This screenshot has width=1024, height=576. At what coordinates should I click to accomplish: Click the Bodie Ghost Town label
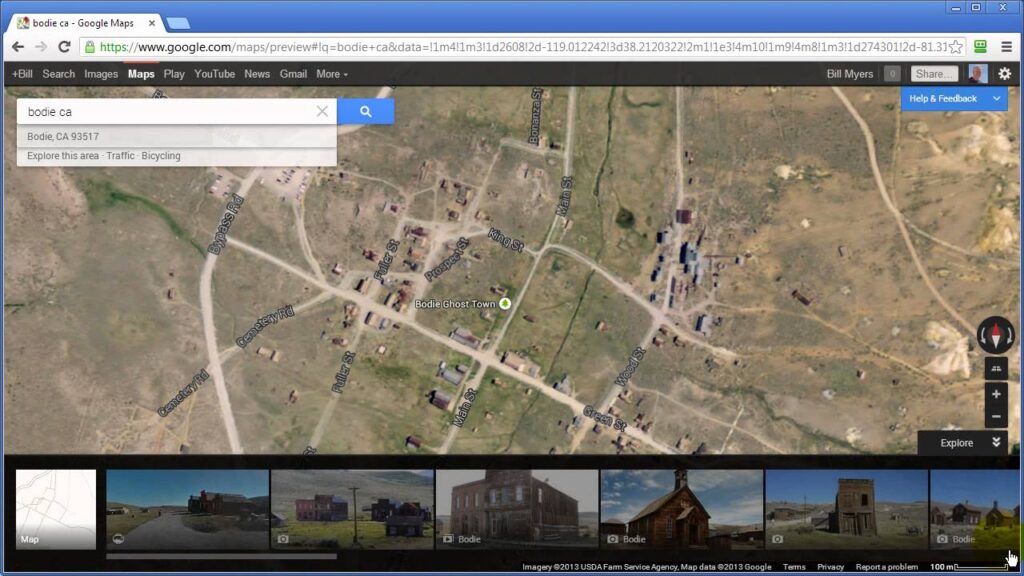click(455, 304)
